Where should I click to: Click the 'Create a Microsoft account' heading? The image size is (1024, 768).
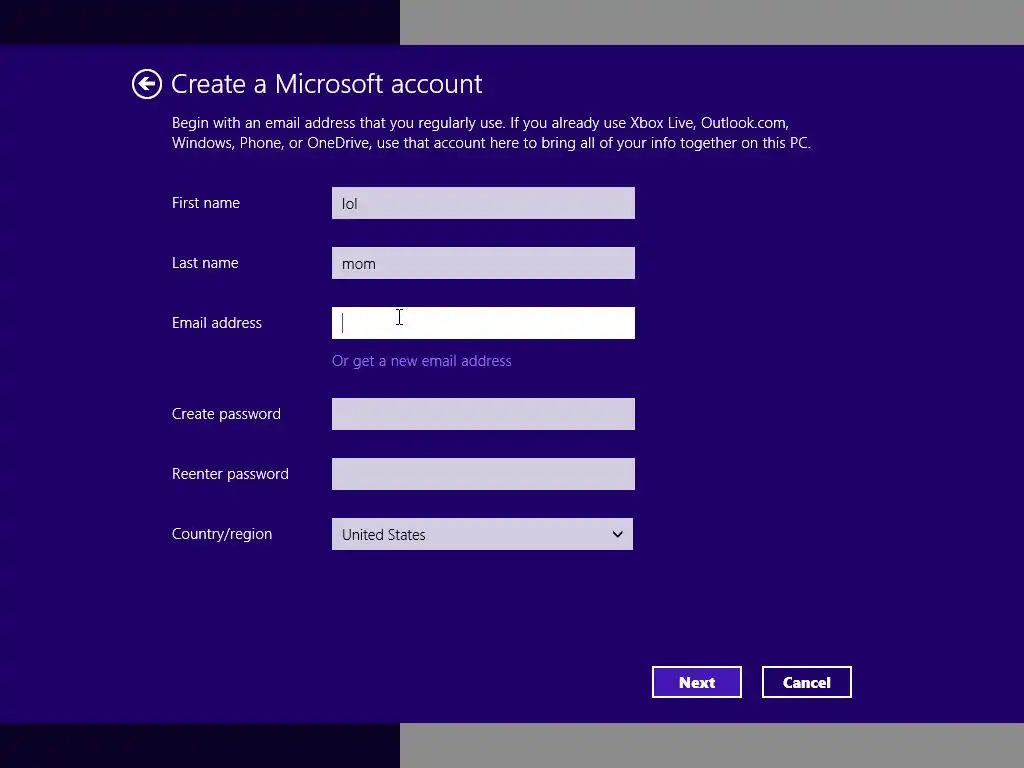click(x=327, y=84)
